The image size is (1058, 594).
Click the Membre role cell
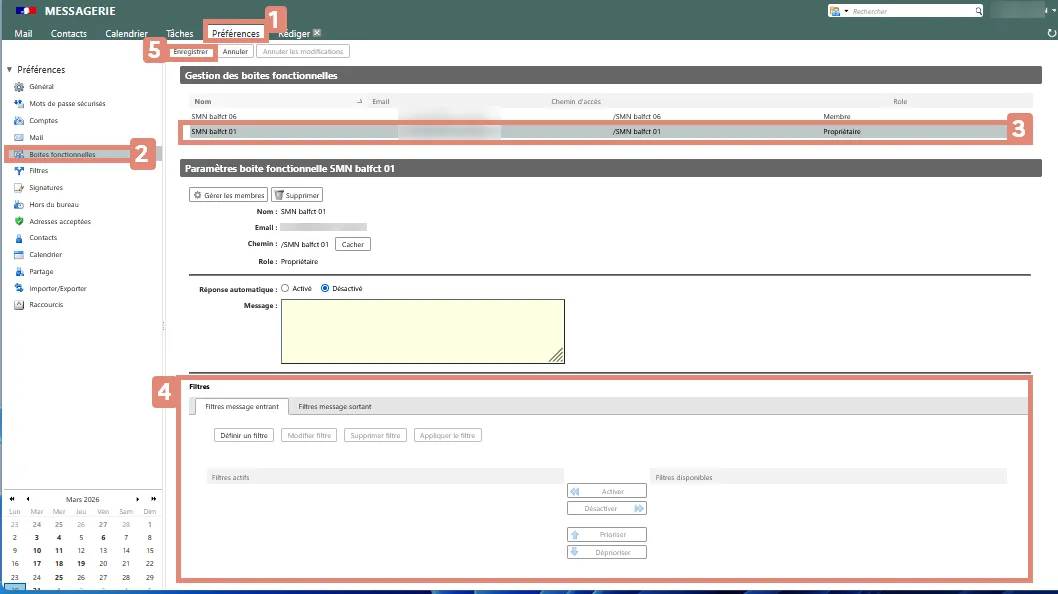pos(837,116)
